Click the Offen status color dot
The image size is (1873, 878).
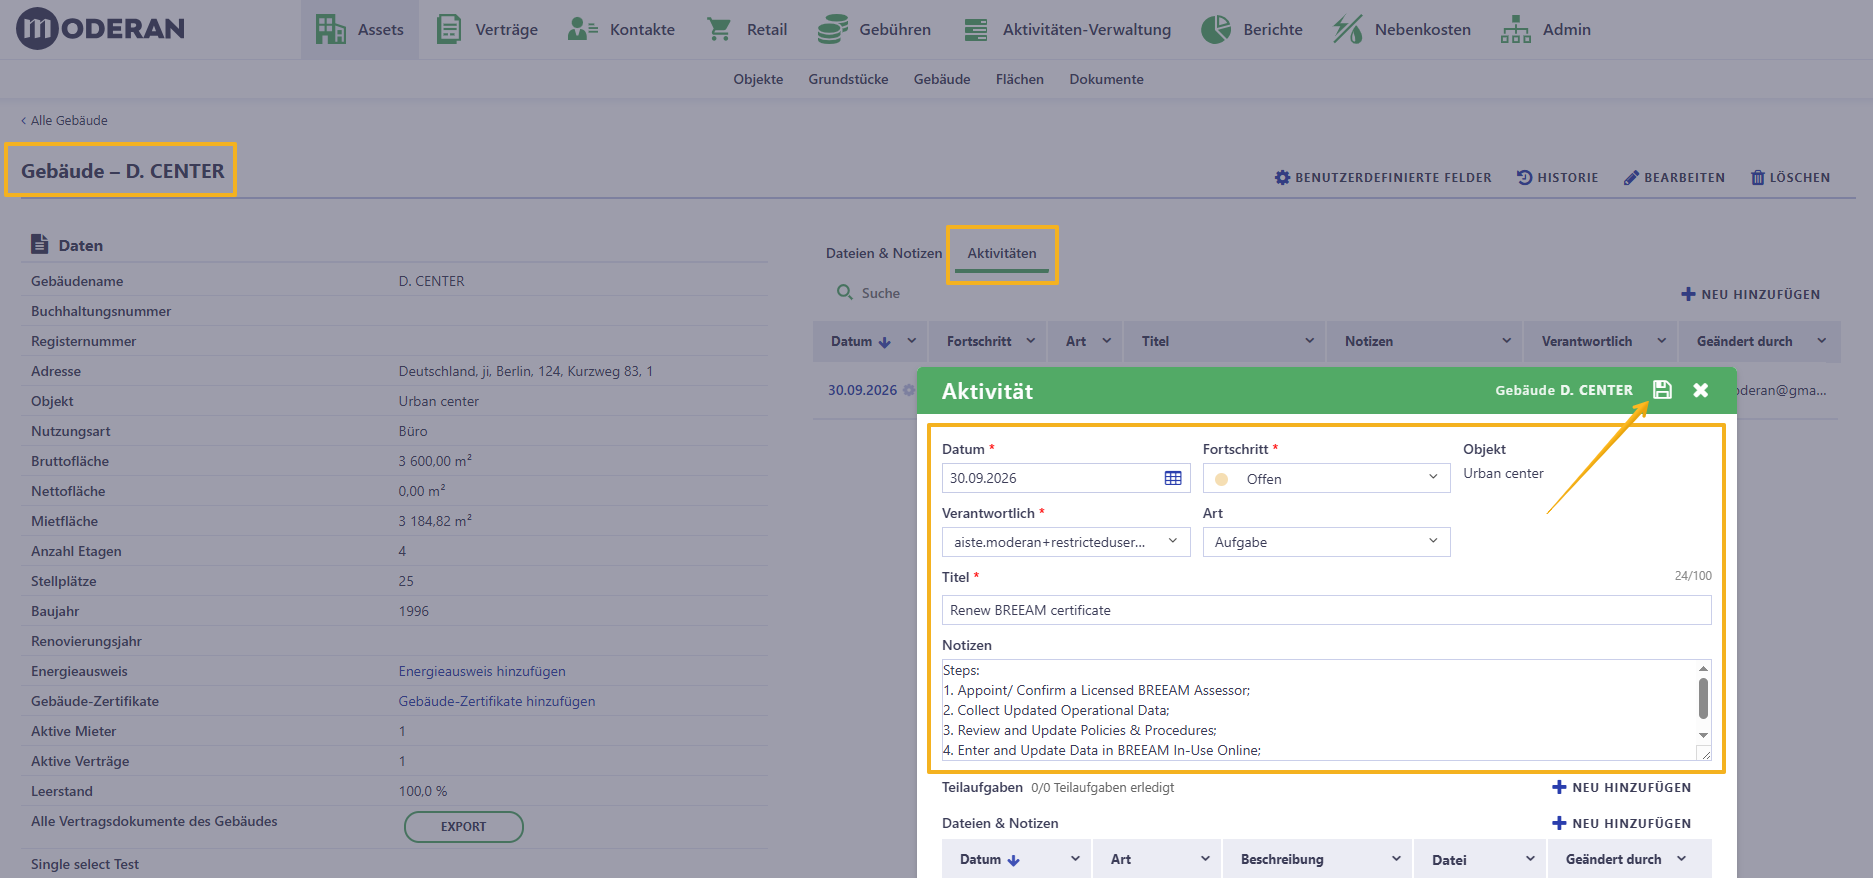(x=1221, y=479)
